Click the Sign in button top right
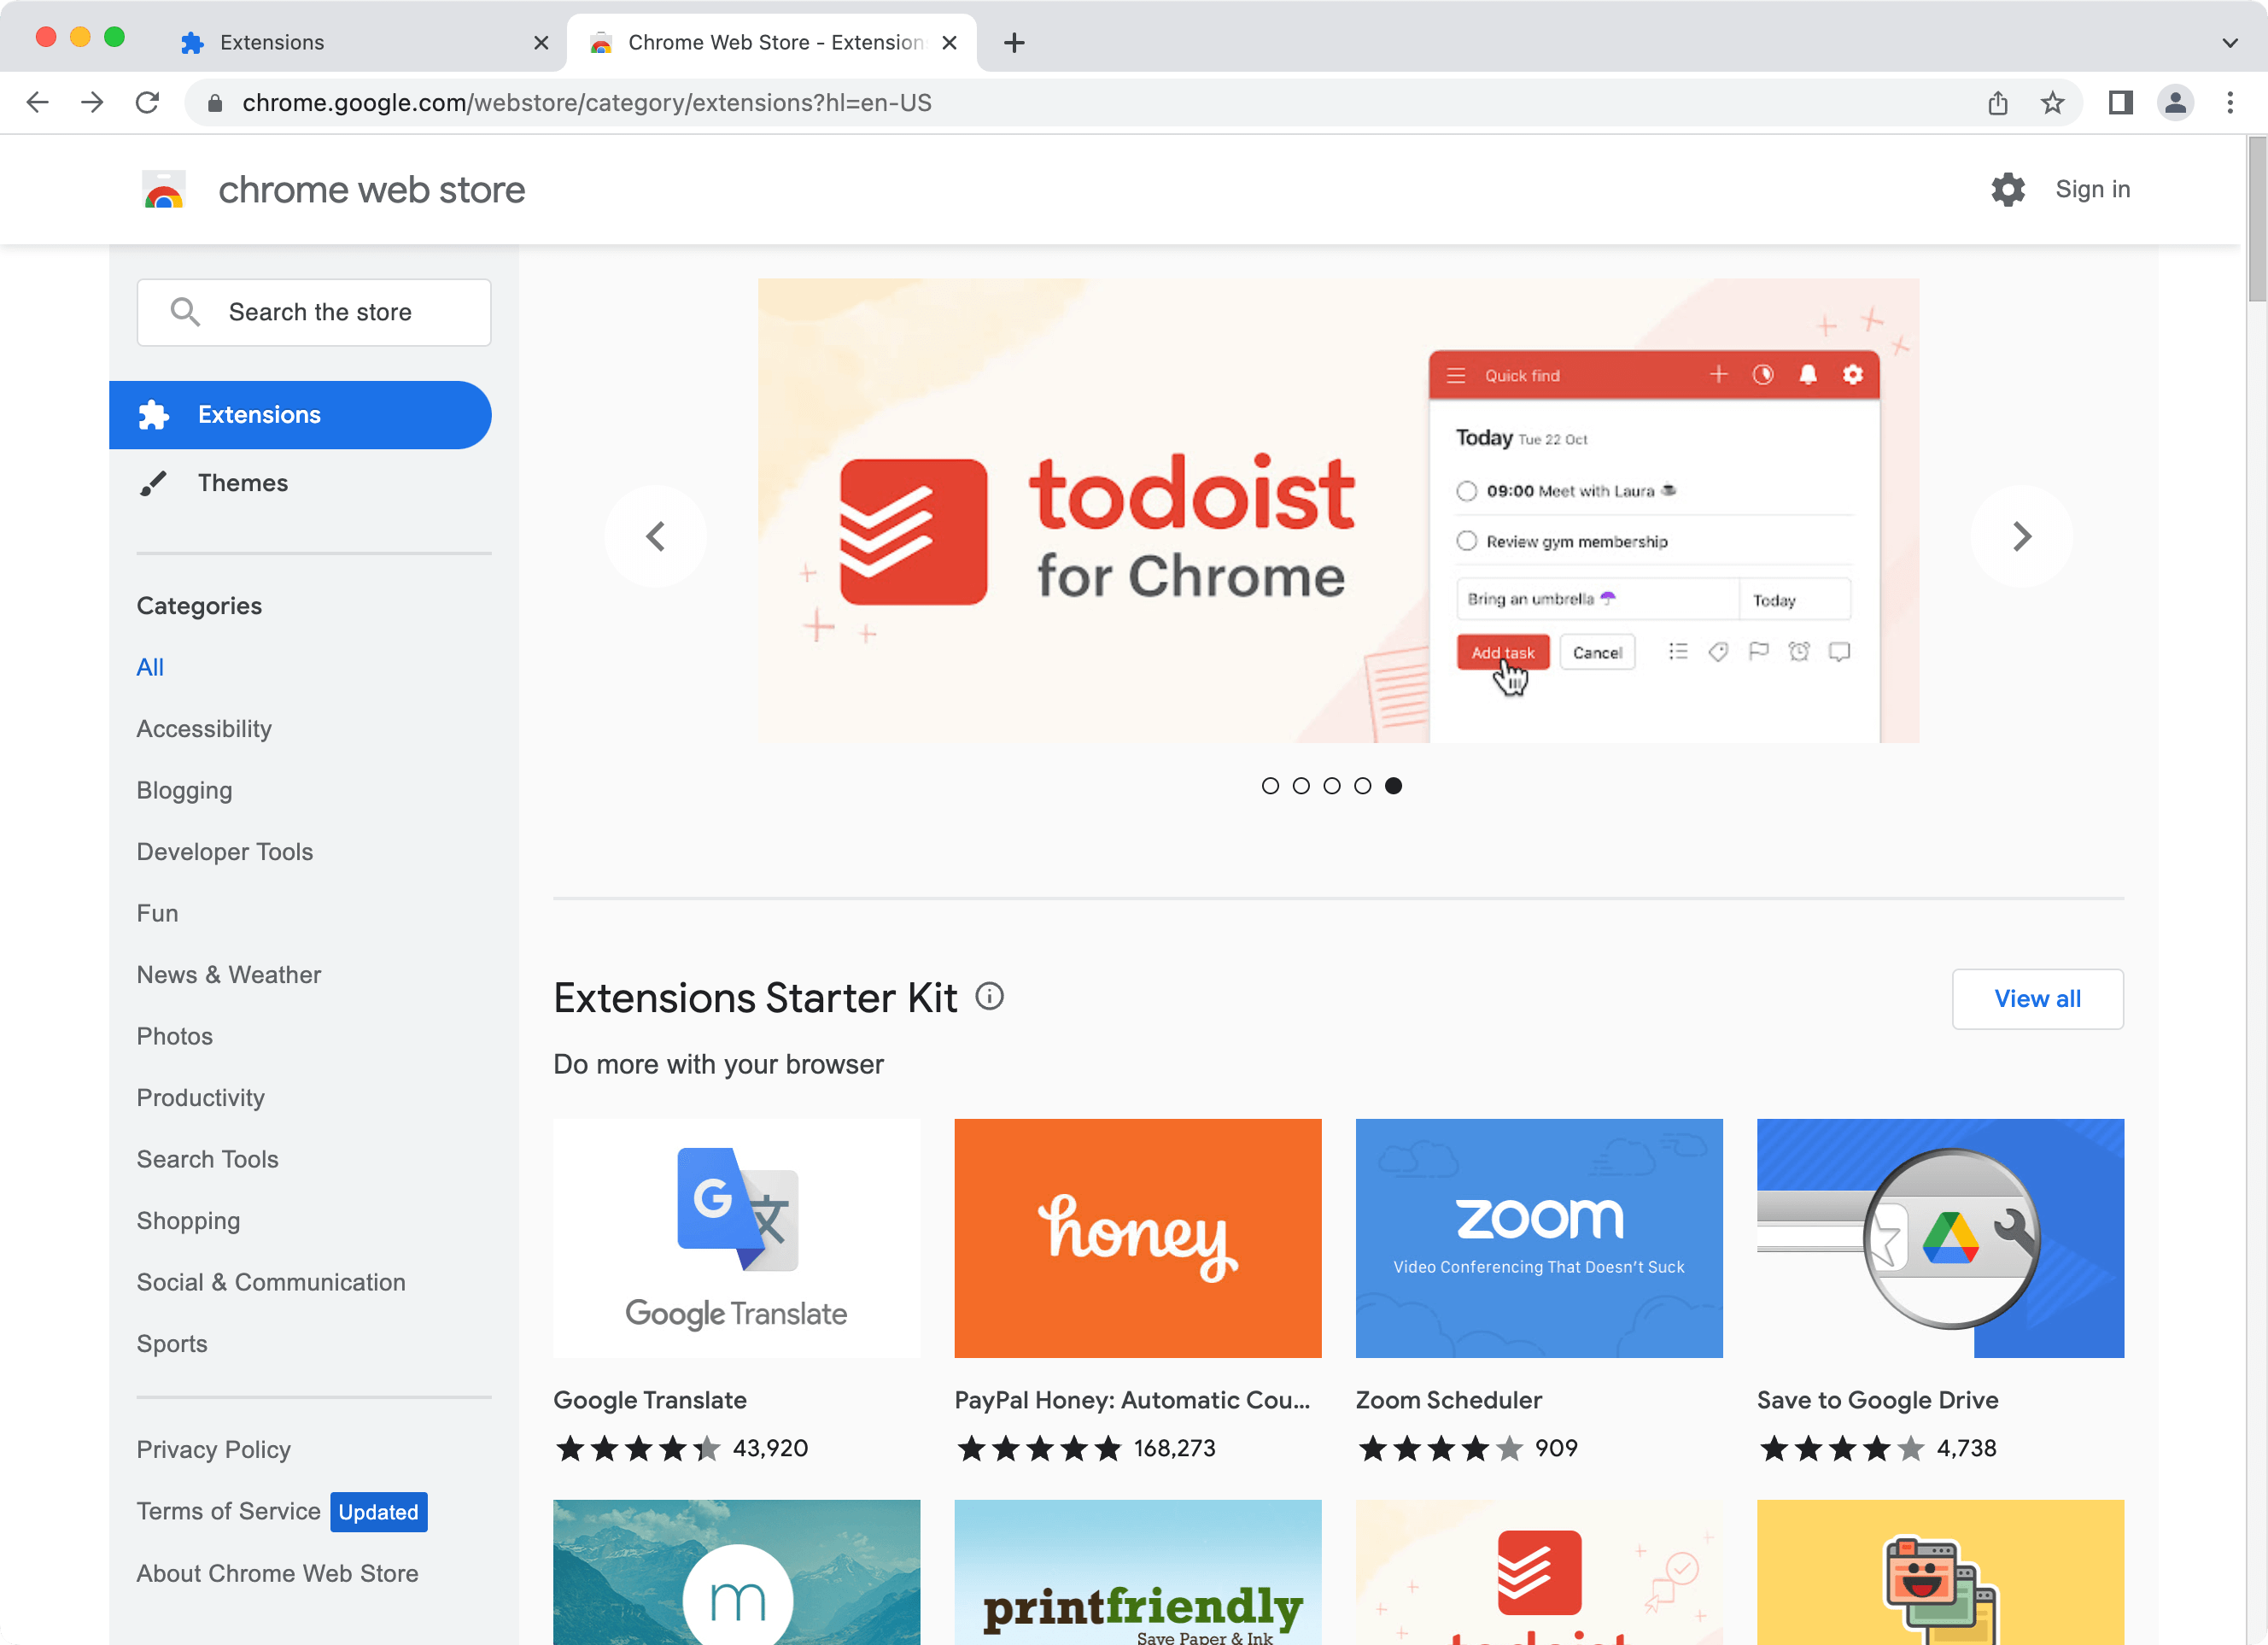2268x1645 pixels. pos(2094,189)
